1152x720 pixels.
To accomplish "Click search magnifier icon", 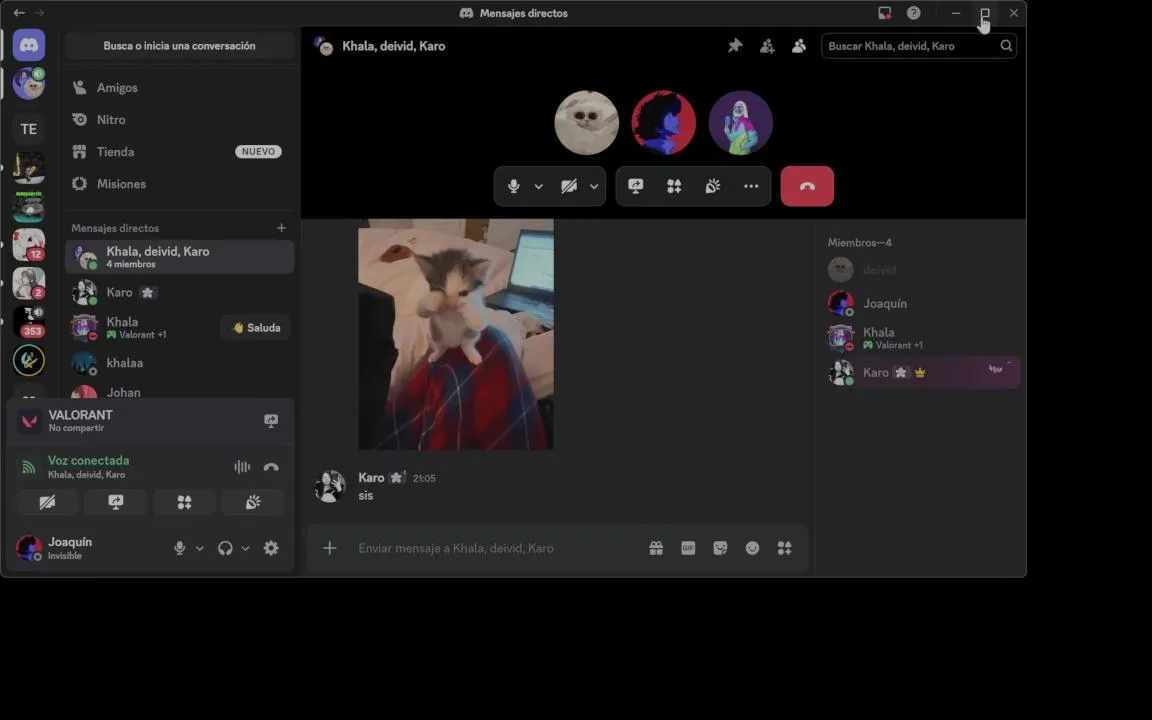I will tap(1006, 46).
